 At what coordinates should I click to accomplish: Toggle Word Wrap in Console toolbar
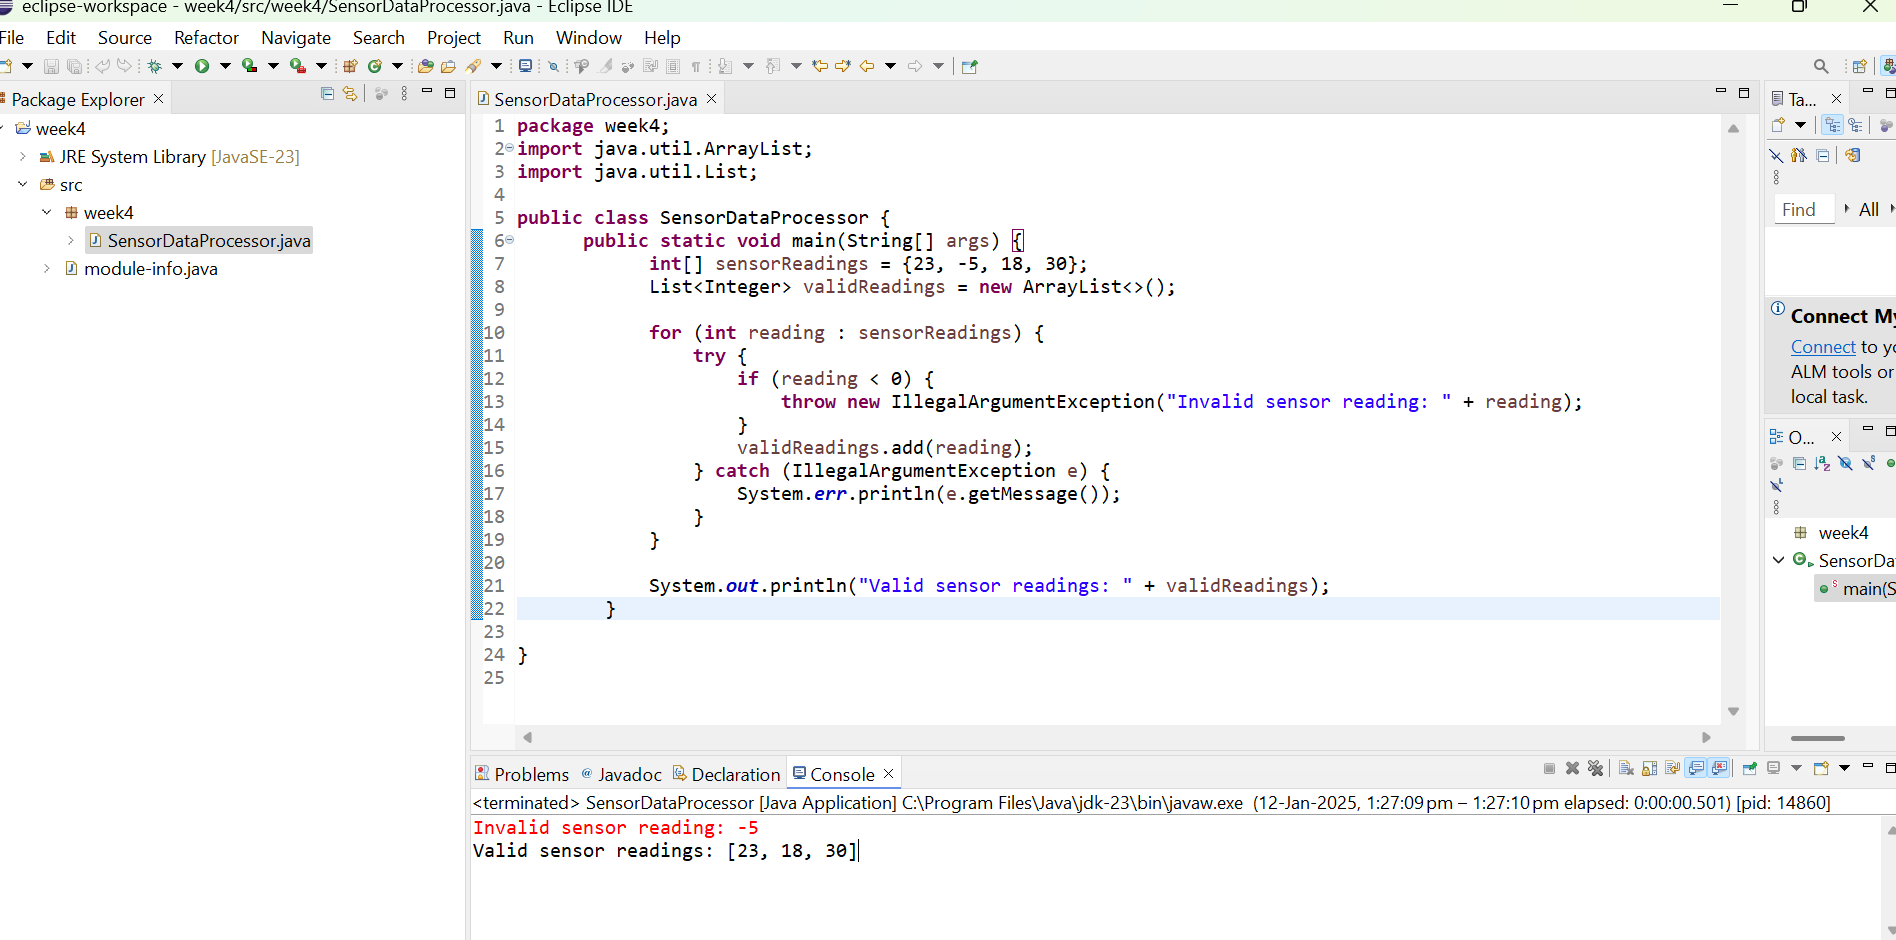1672,768
